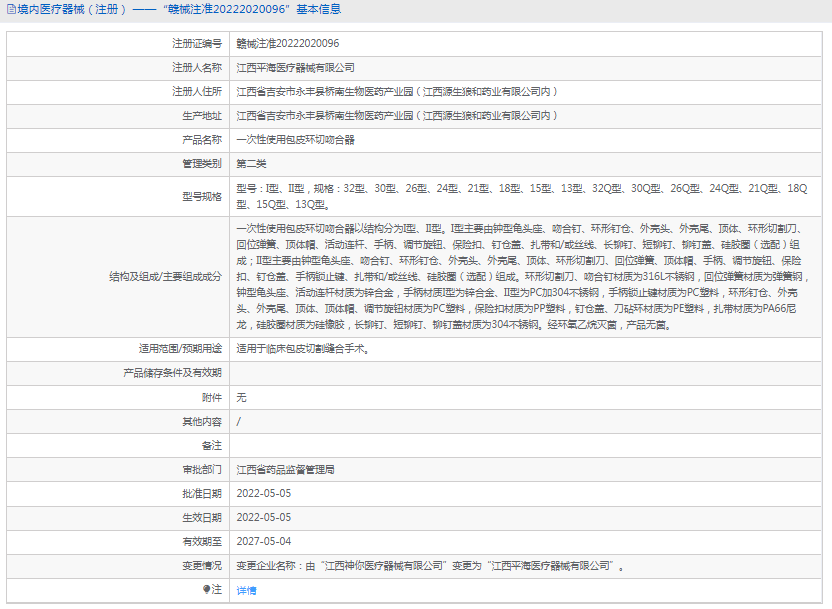
Task: Click the 生效日期 value 2022-05-05
Action: click(x=264, y=517)
